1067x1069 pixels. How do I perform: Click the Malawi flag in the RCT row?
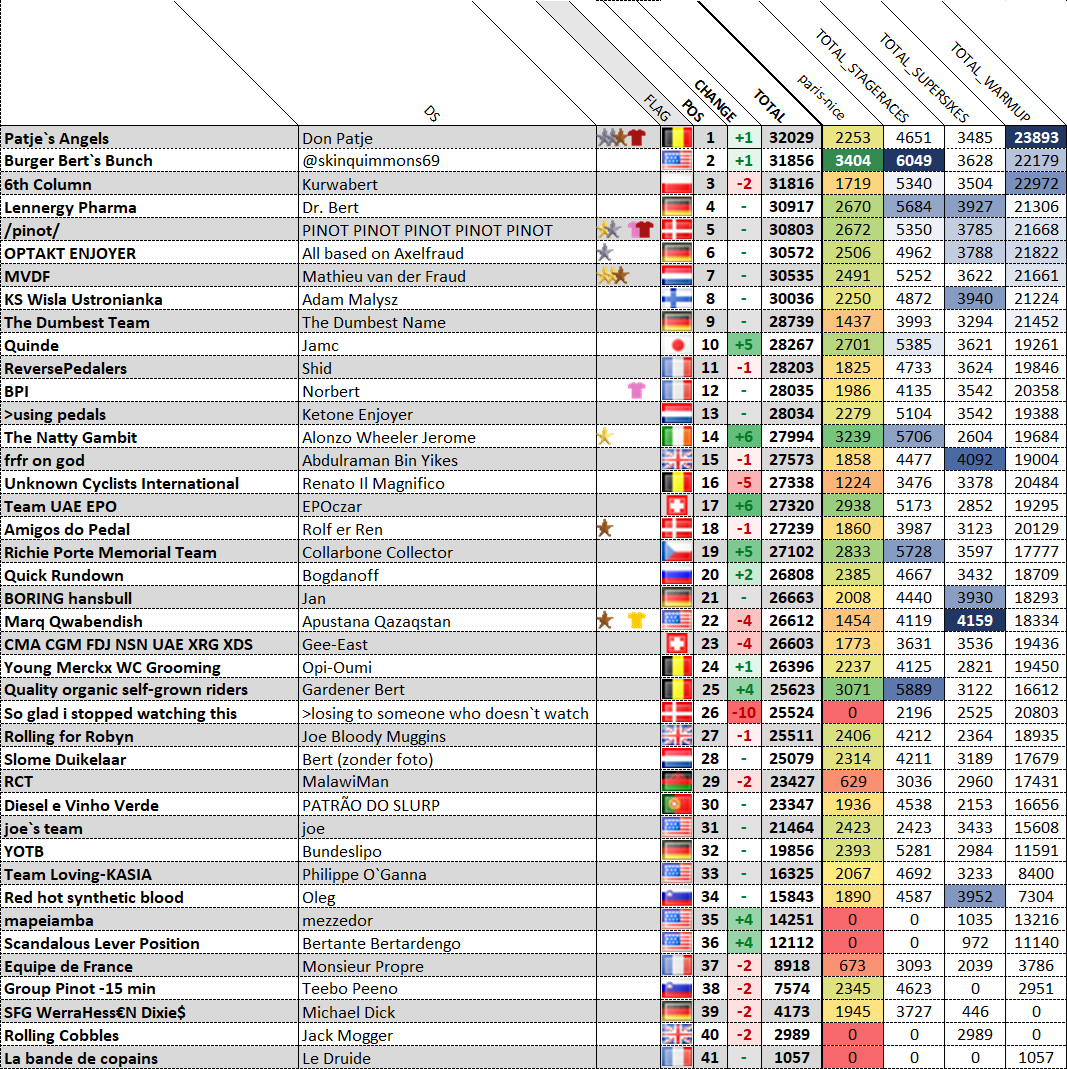click(x=677, y=782)
